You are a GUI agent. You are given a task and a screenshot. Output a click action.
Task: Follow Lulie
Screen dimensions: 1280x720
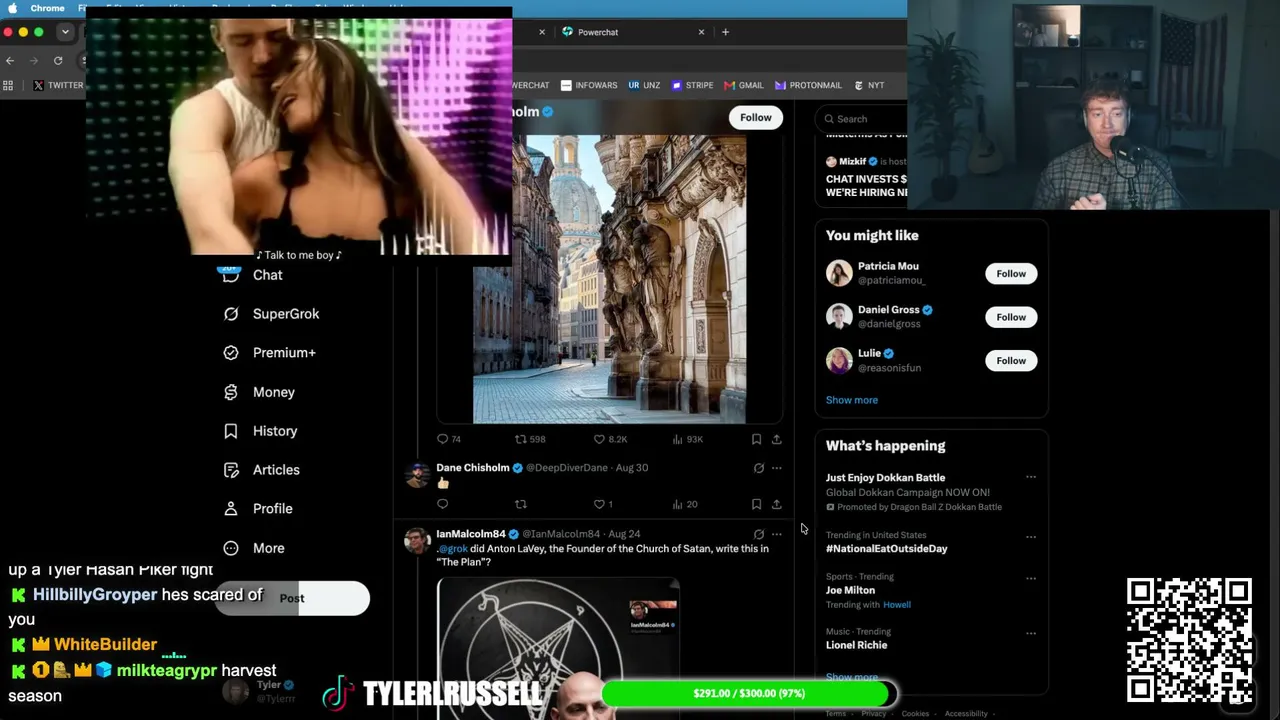[1011, 361]
